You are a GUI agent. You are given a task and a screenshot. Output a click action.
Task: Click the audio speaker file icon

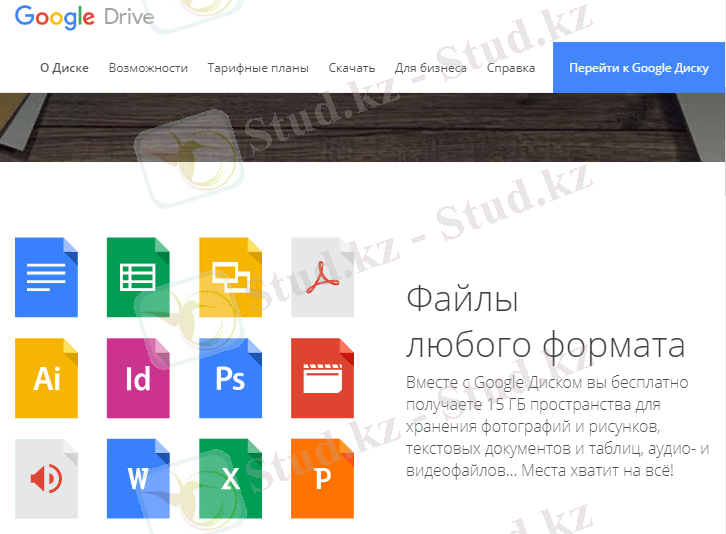point(46,478)
